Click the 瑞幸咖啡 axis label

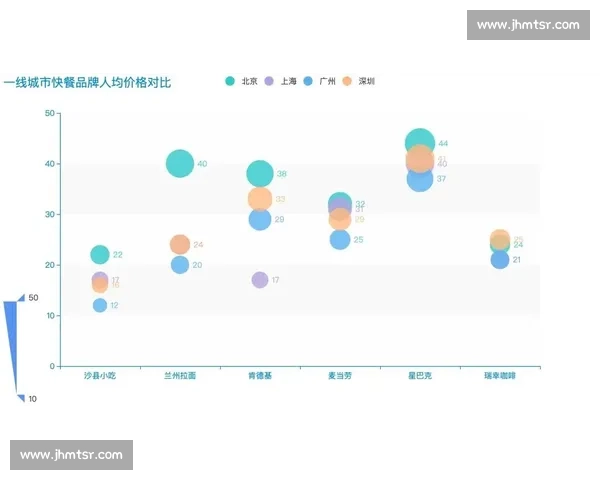tap(500, 376)
